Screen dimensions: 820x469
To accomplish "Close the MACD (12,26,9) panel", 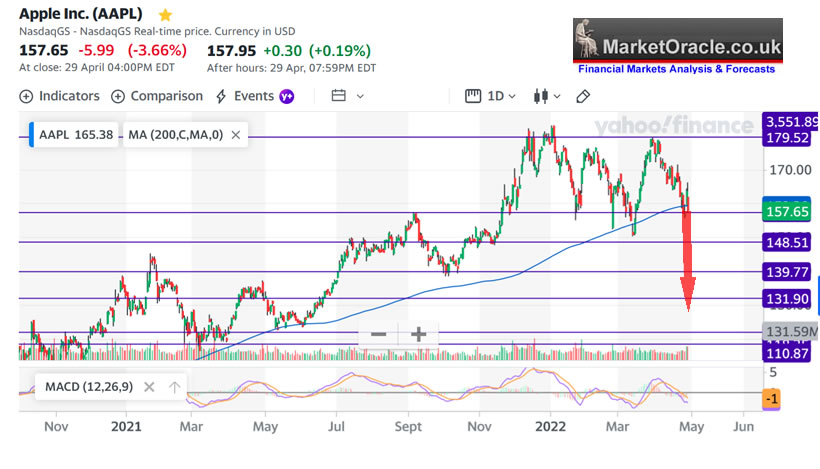I will (149, 387).
